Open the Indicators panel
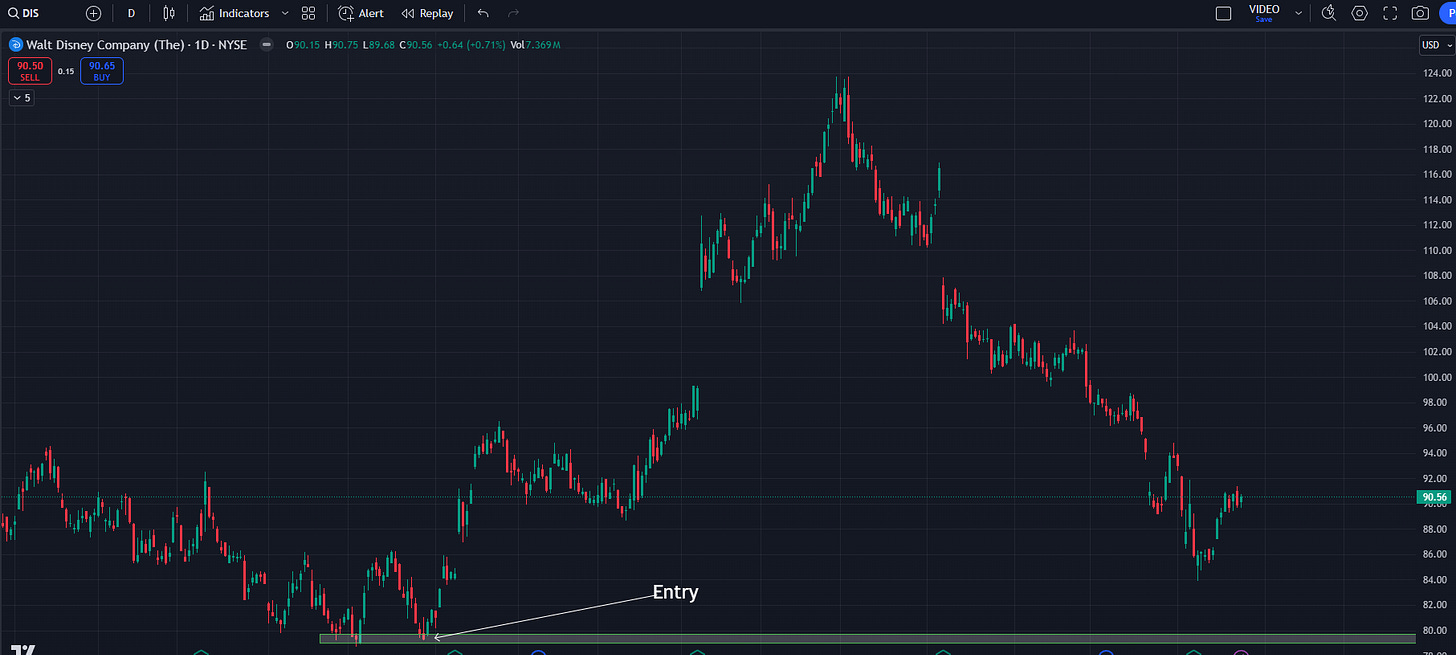This screenshot has height=655, width=1456. pyautogui.click(x=235, y=13)
